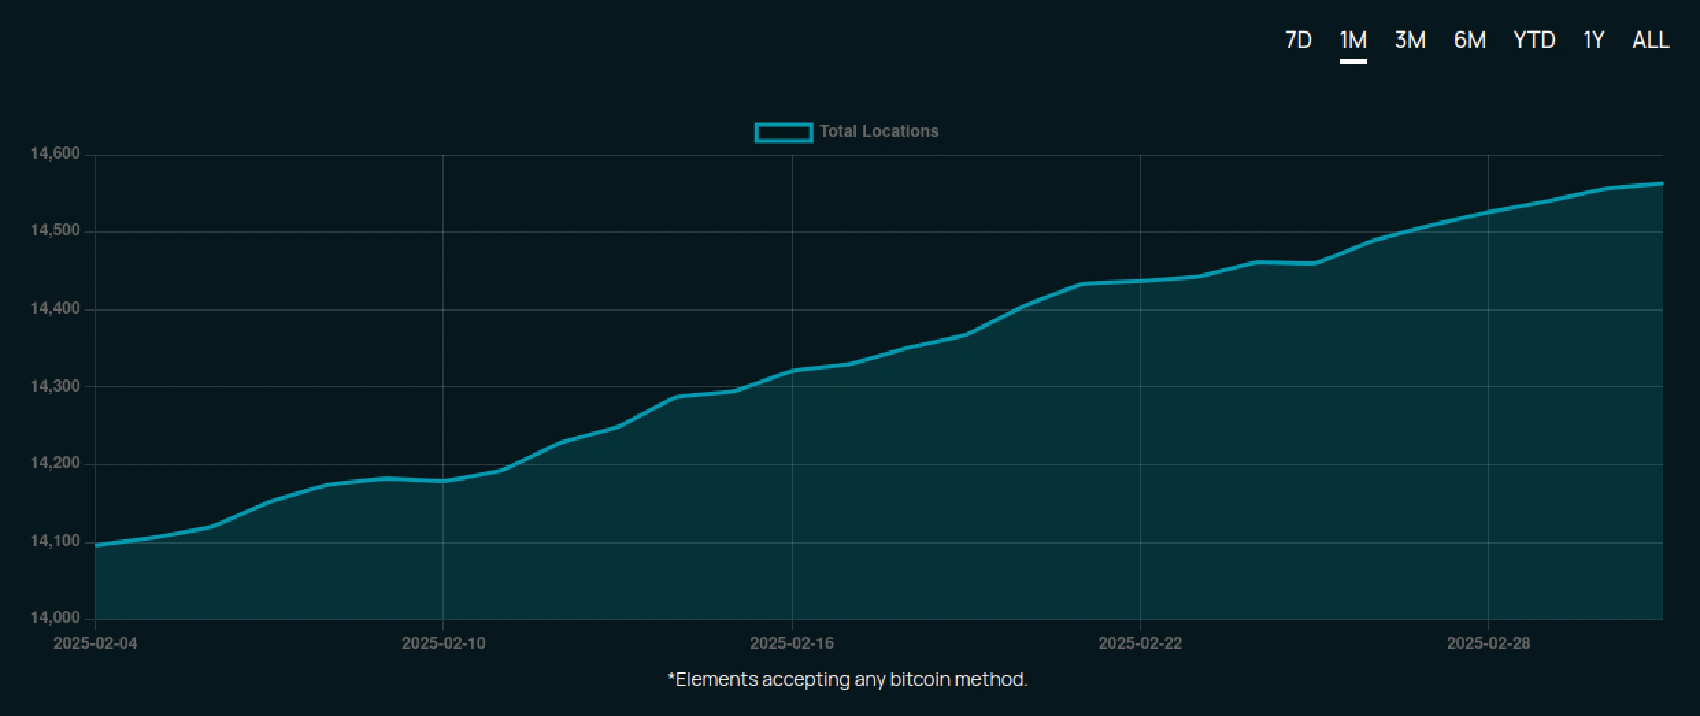
Task: Switch to the 1M range tab
Action: [x=1352, y=40]
